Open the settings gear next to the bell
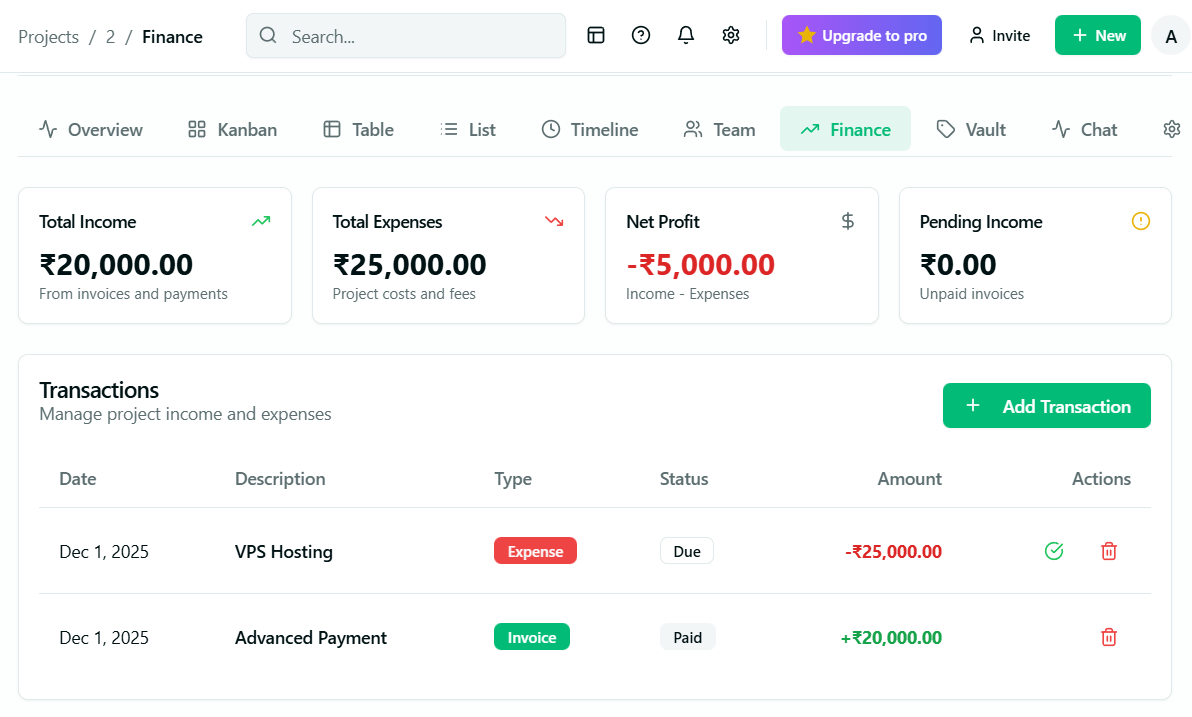This screenshot has width=1192, height=717. click(x=731, y=35)
